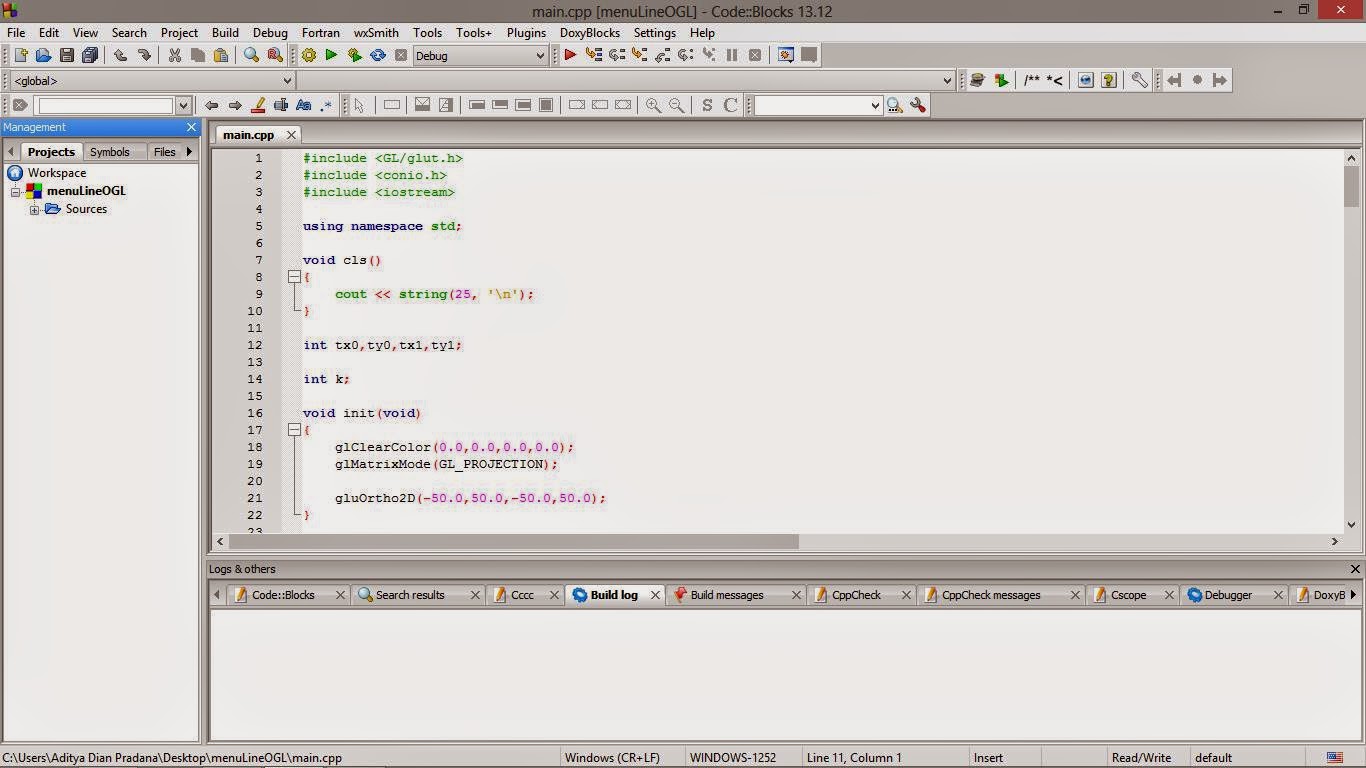Click the Save all files icon
Viewport: 1366px width, 768px height.
pos(90,56)
